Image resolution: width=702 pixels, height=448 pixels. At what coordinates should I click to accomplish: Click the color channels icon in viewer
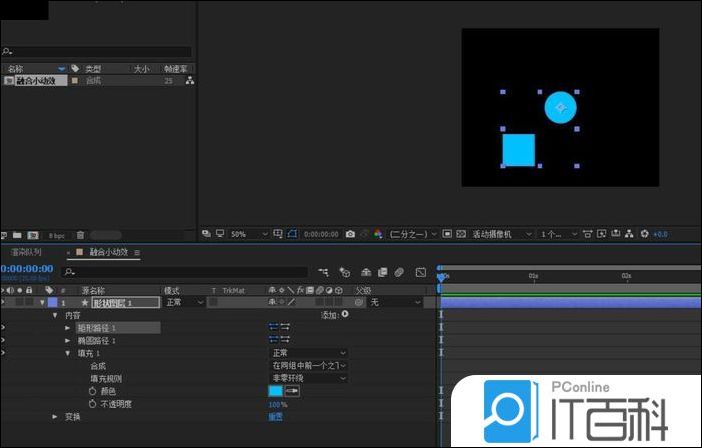378,234
